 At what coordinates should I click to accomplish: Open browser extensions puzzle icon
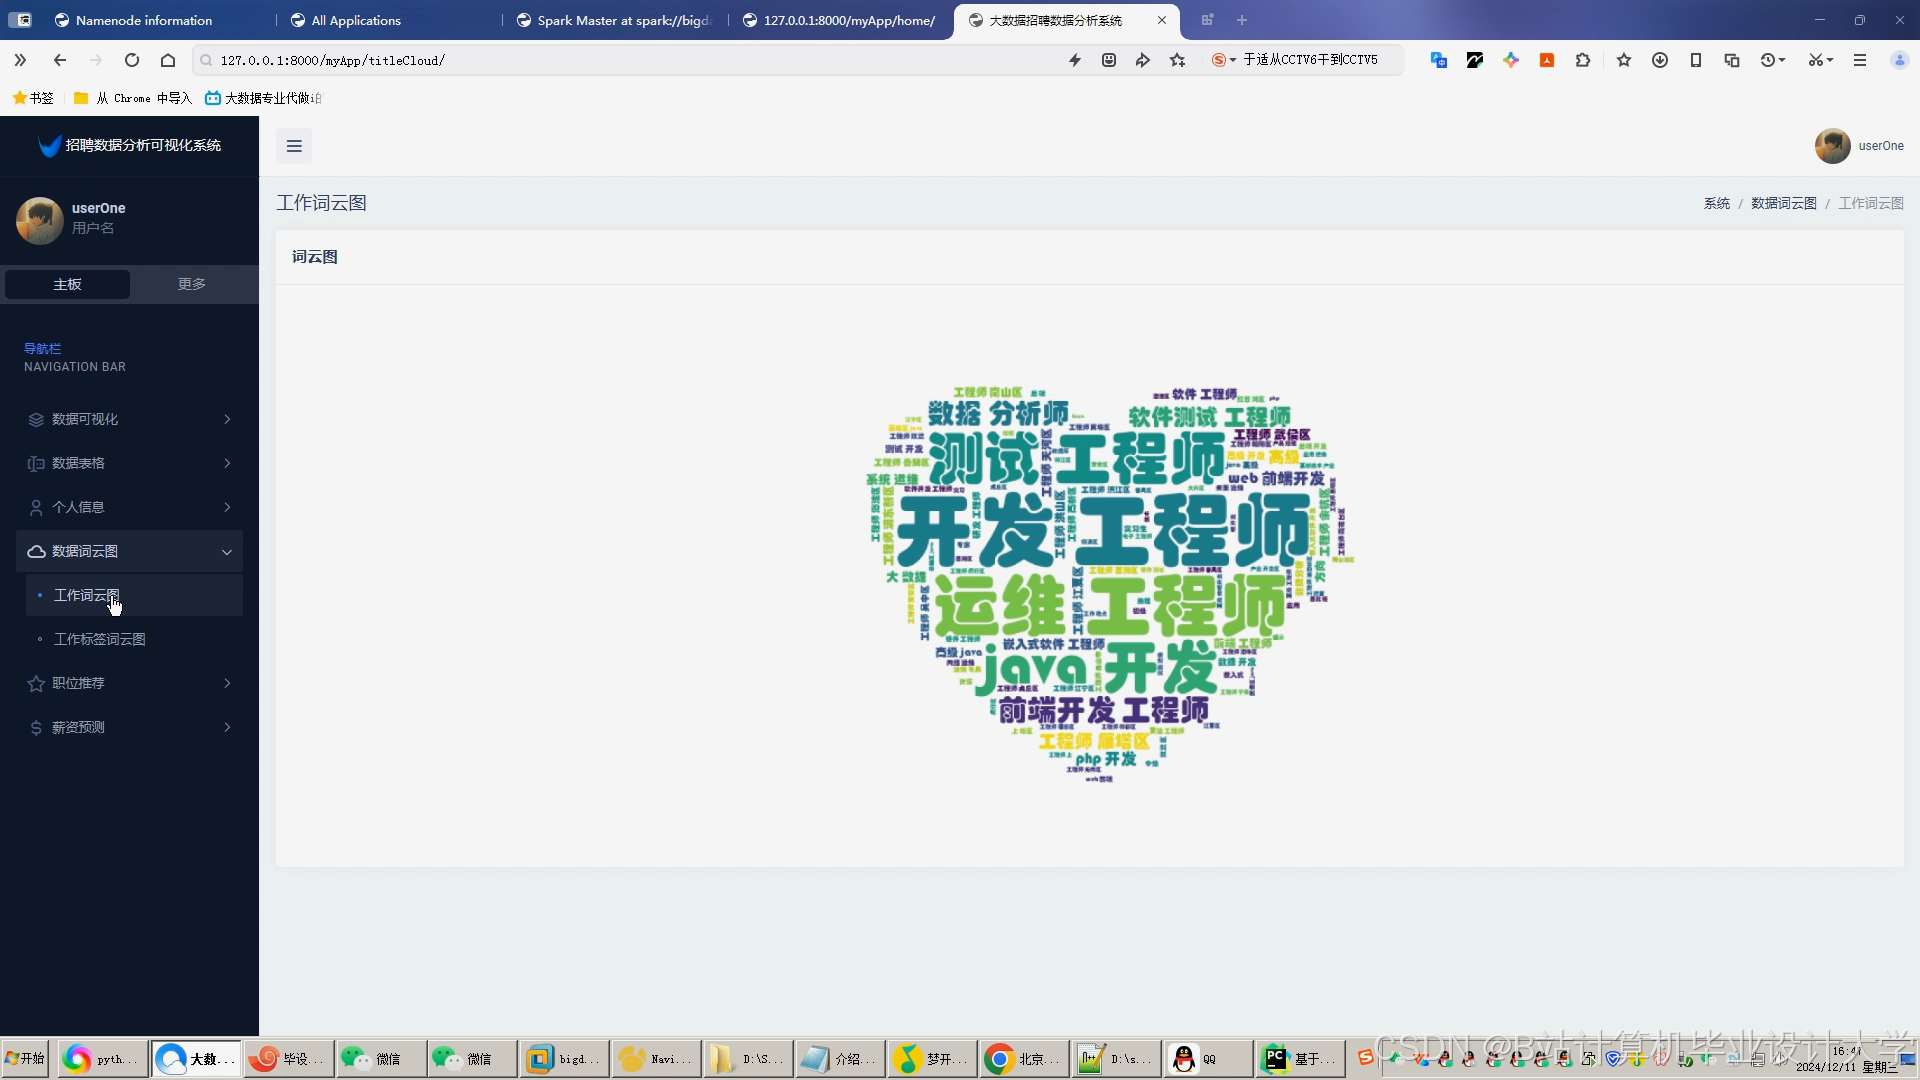1583,60
